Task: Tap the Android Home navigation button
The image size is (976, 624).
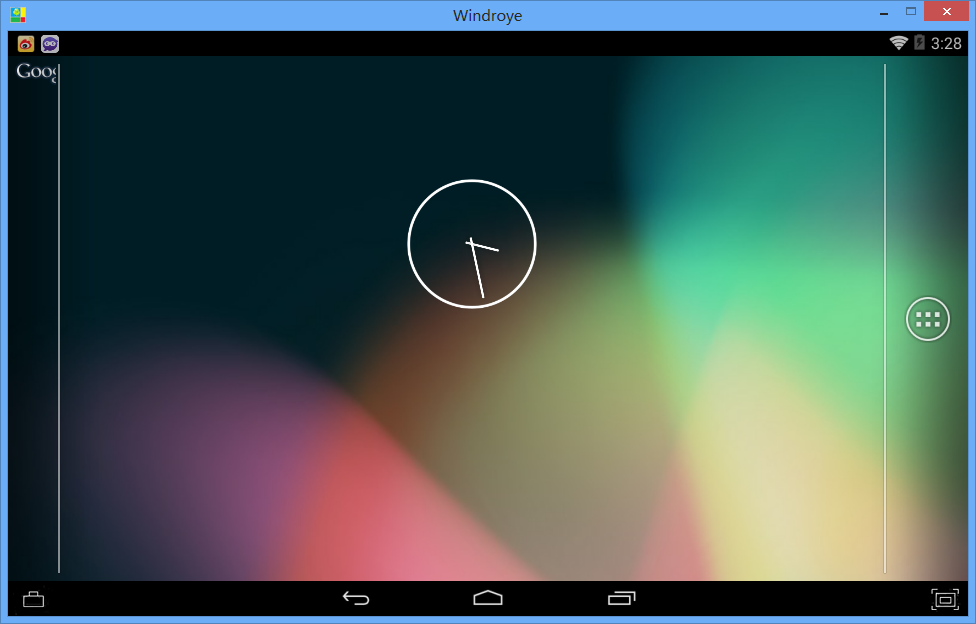Action: pyautogui.click(x=487, y=598)
